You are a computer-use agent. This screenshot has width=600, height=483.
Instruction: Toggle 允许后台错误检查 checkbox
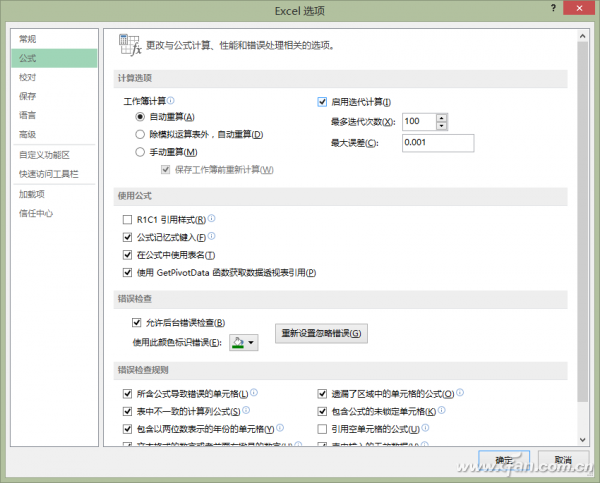[137, 323]
